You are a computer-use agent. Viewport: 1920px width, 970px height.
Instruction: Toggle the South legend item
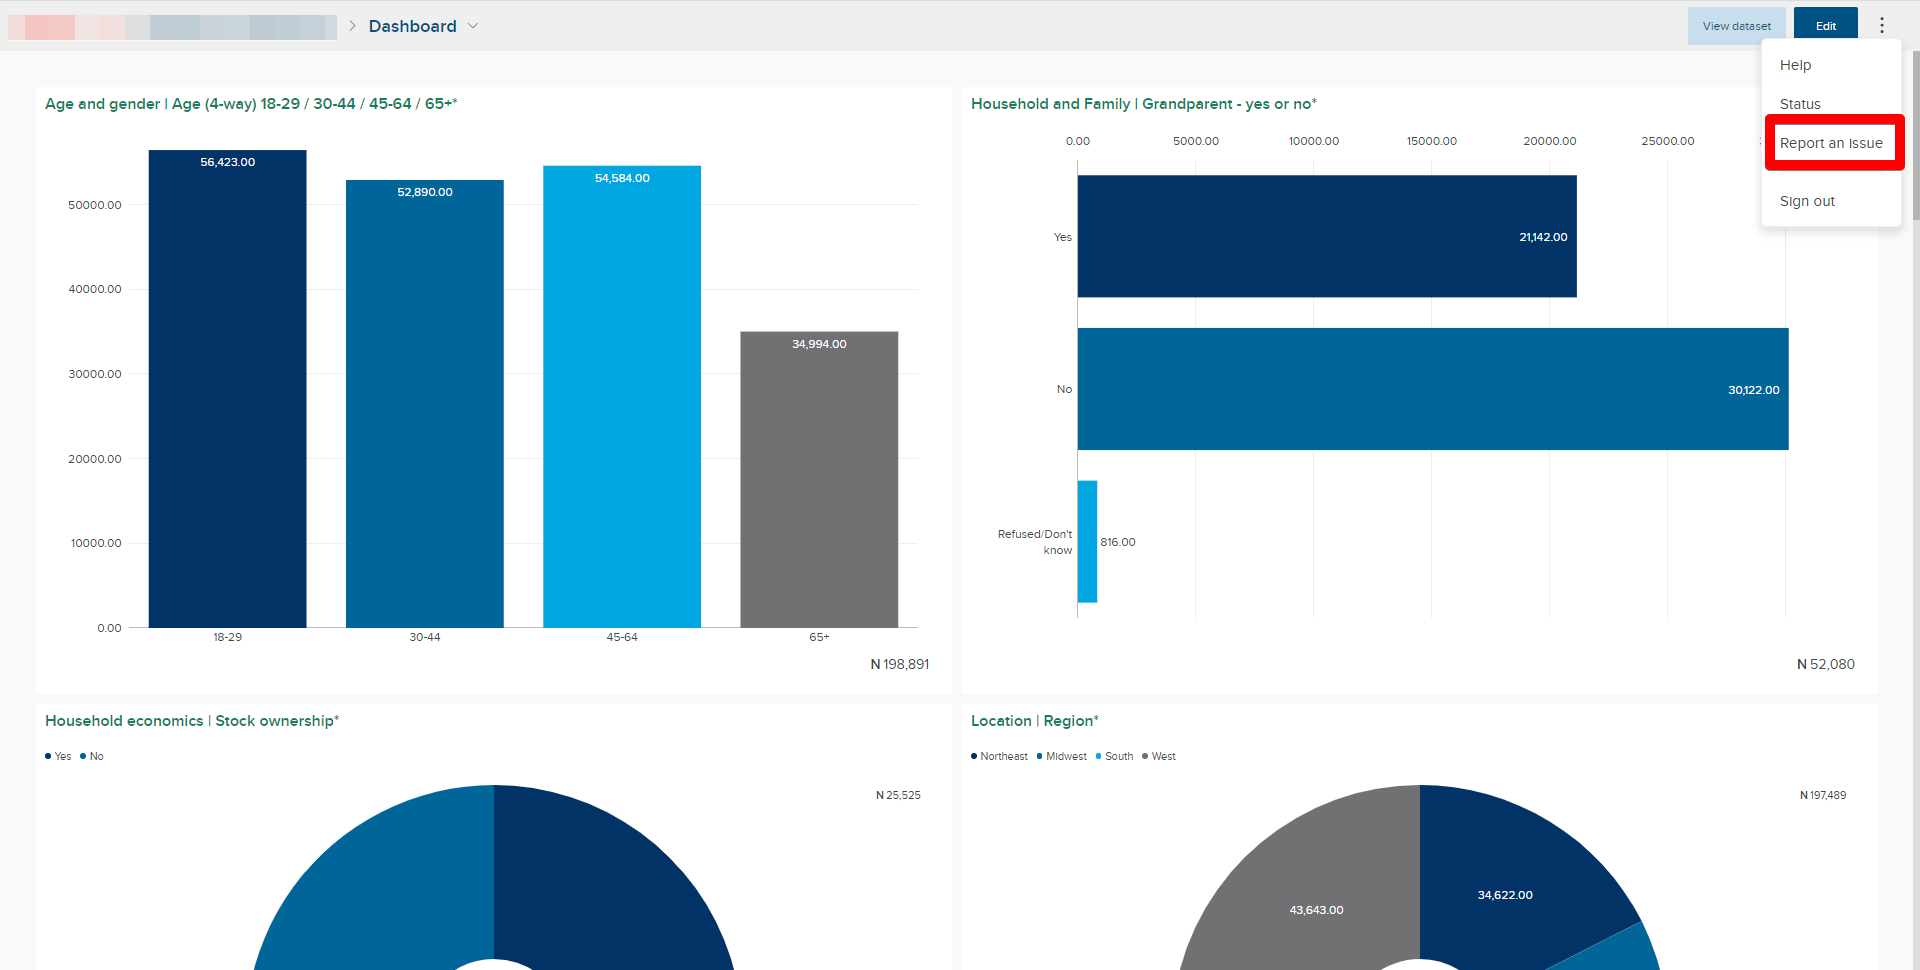1115,756
